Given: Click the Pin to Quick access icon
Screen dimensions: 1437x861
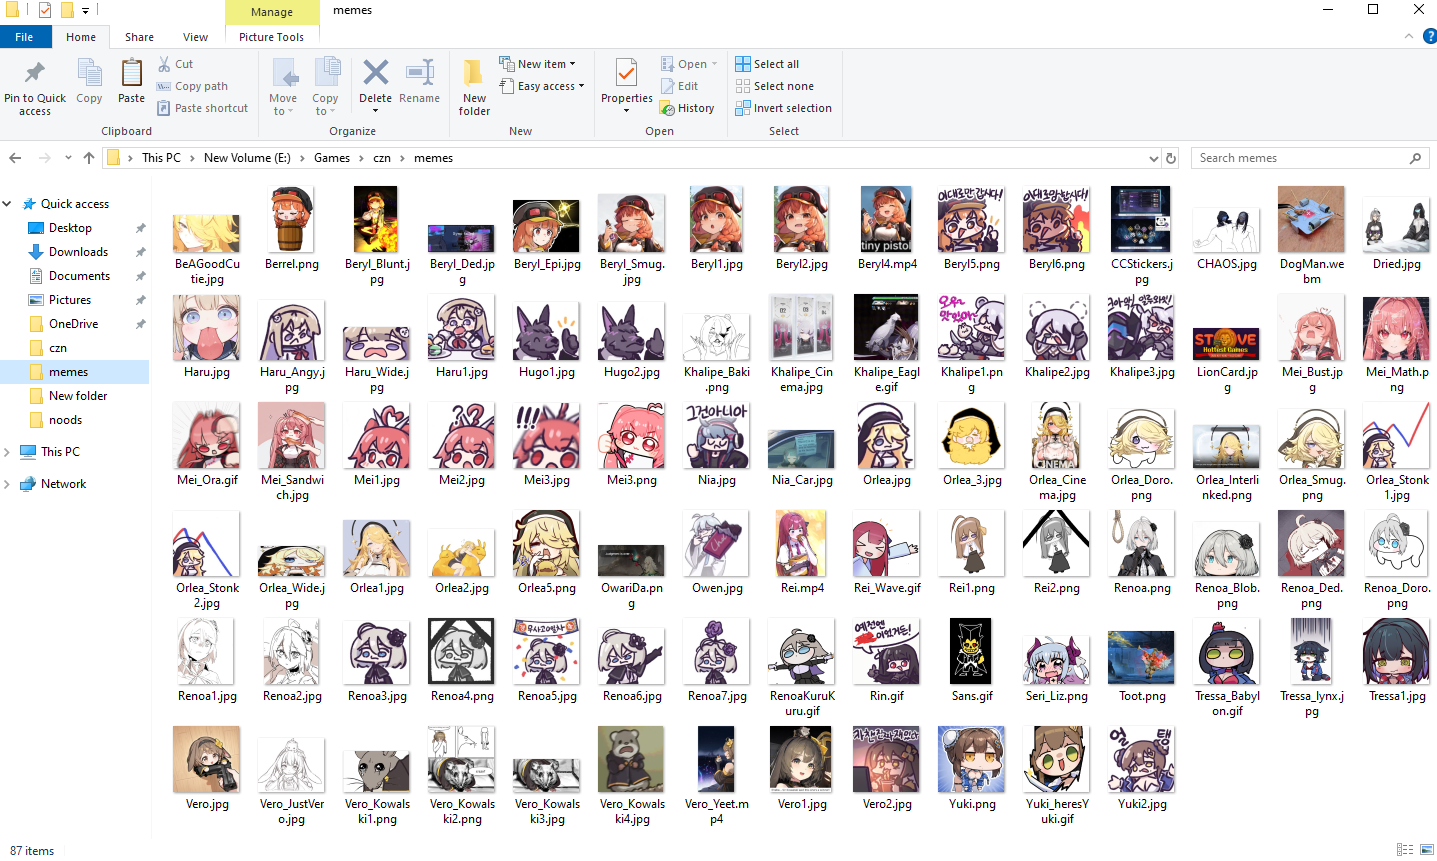Looking at the screenshot, I should 35,73.
